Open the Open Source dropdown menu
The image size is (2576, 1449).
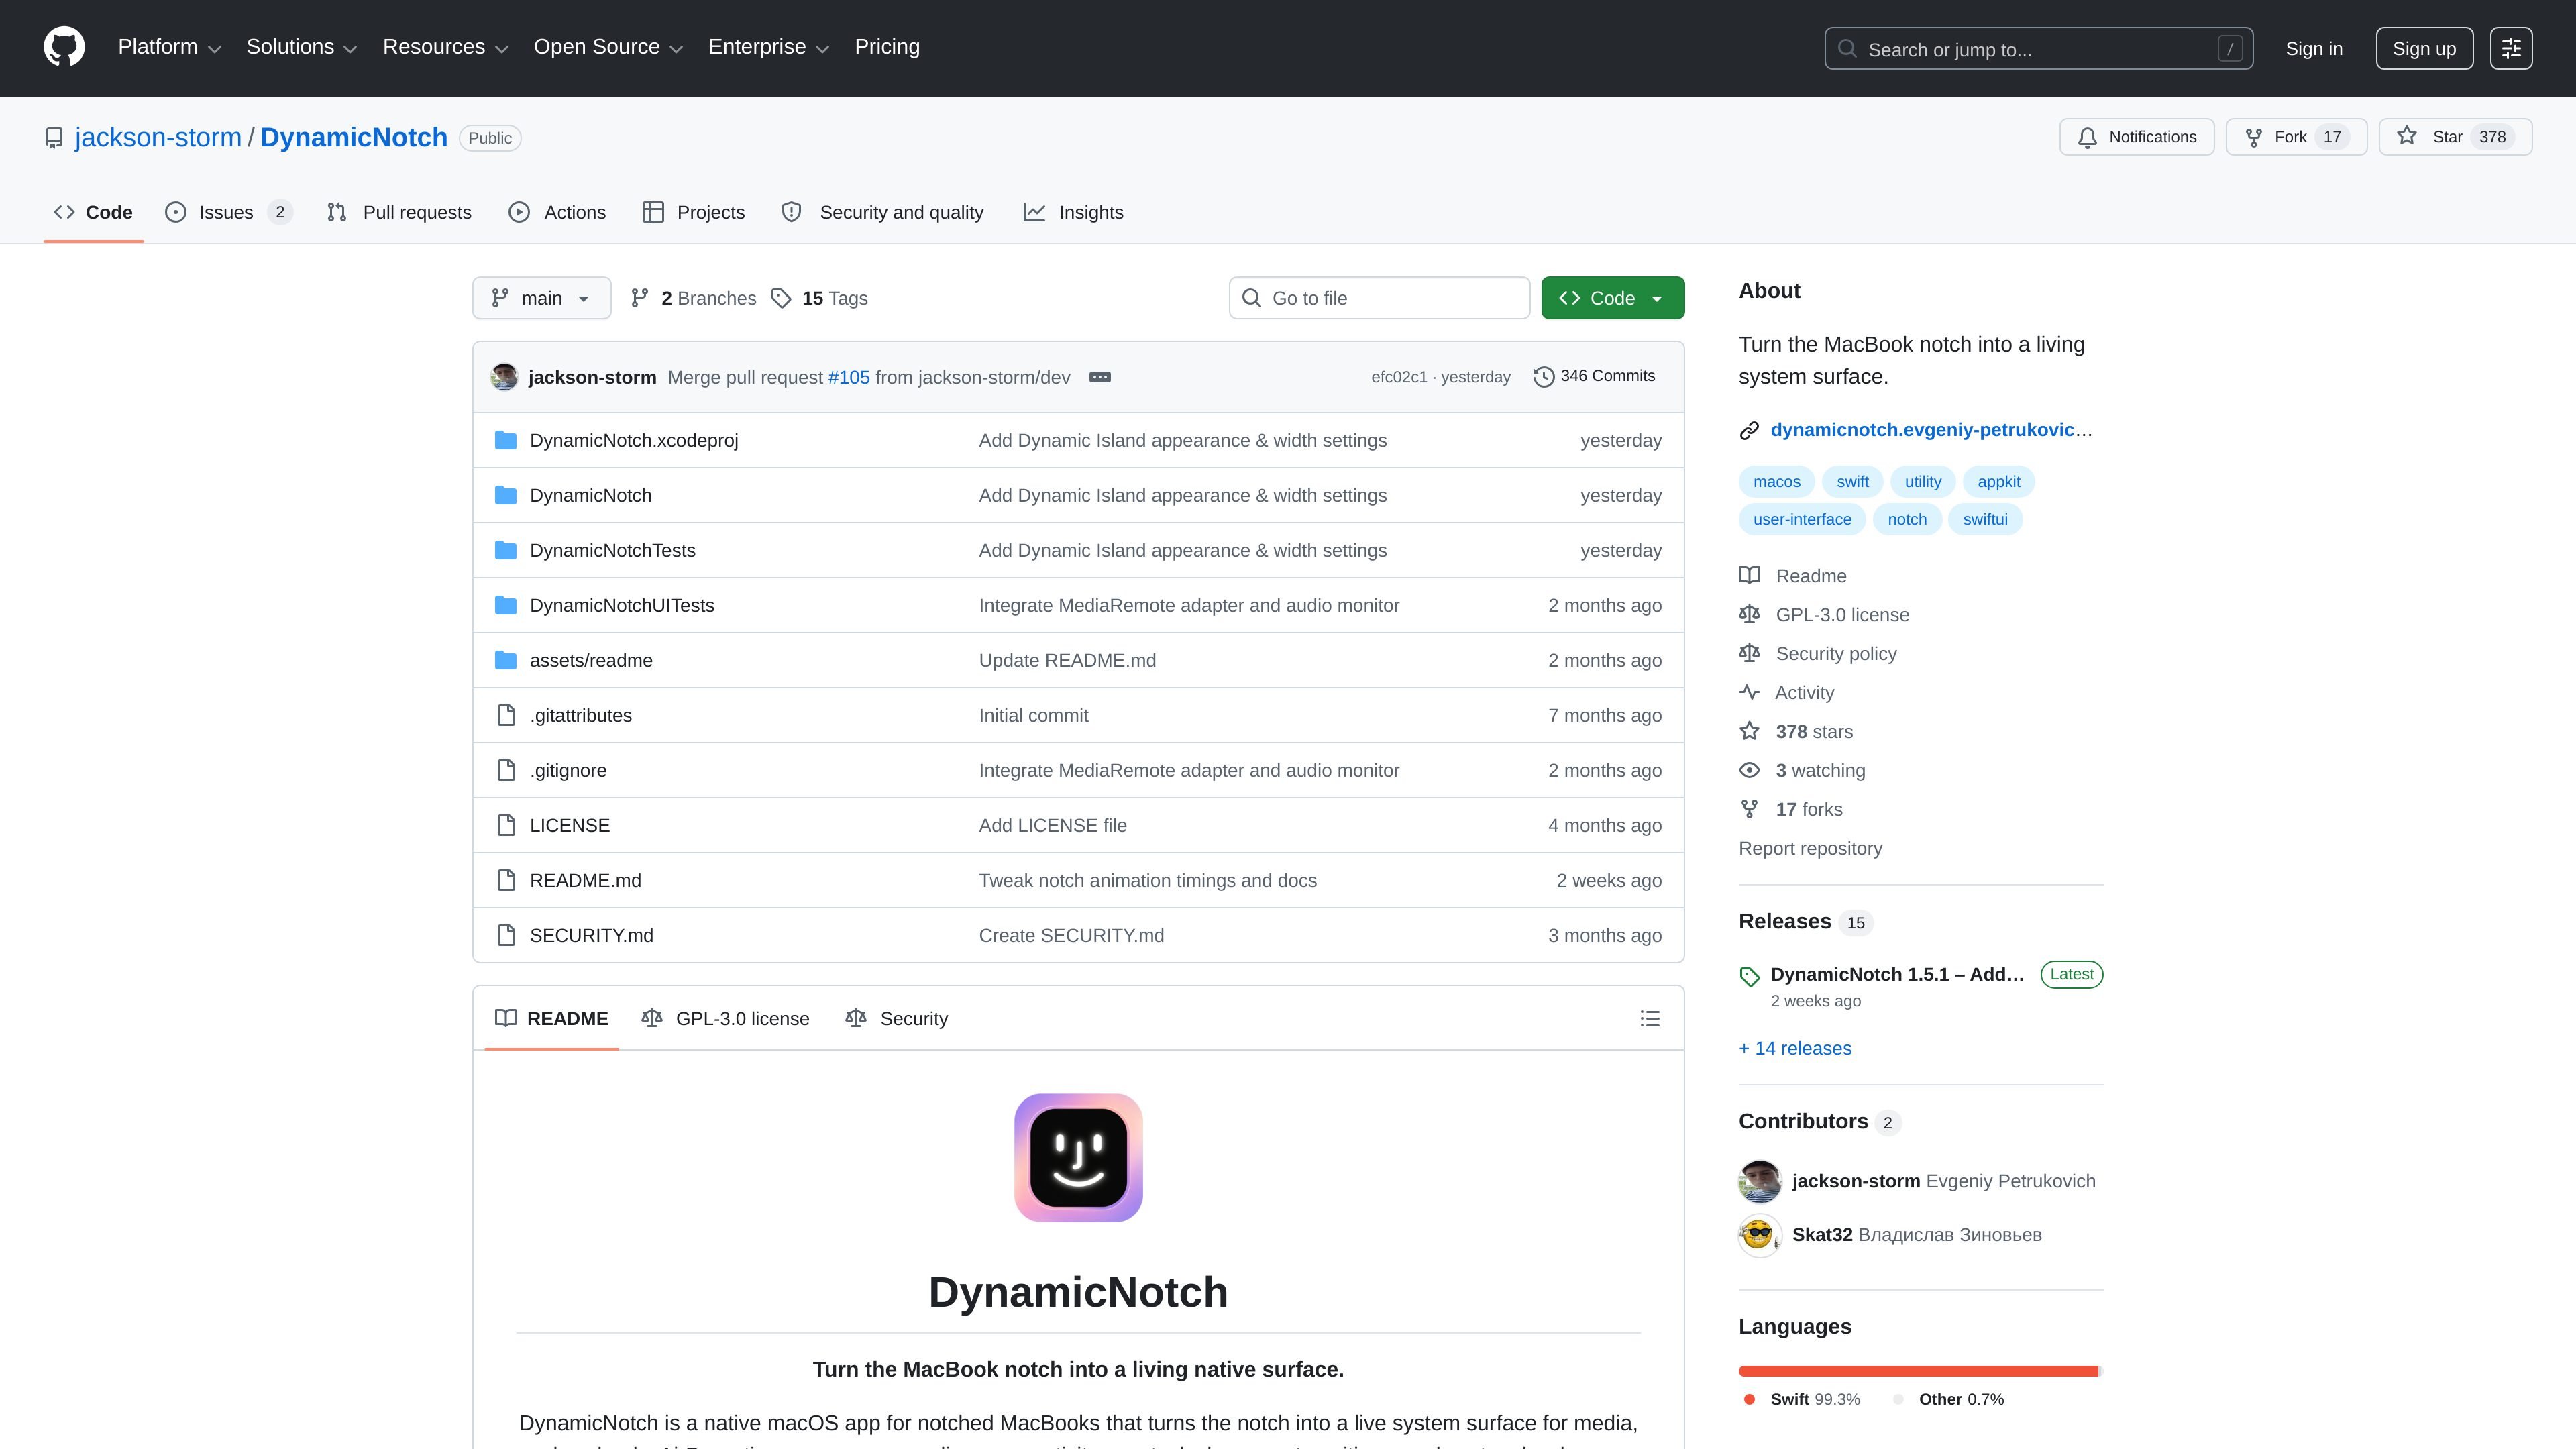[x=608, y=47]
